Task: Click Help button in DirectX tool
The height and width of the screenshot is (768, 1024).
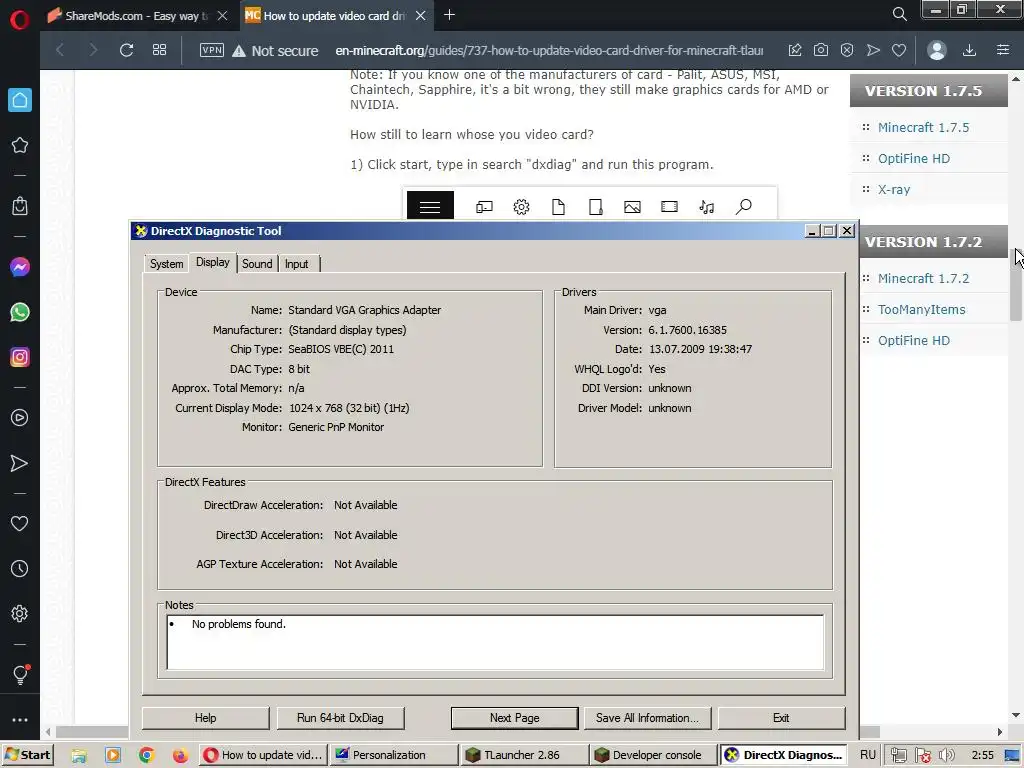Action: [205, 718]
